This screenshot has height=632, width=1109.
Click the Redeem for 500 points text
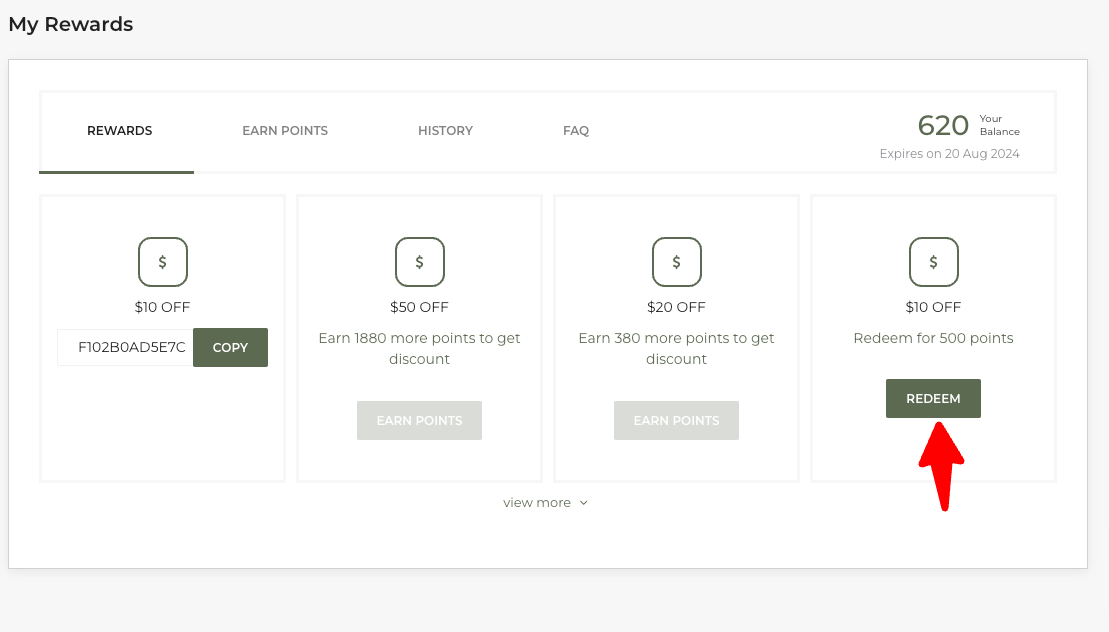933,338
